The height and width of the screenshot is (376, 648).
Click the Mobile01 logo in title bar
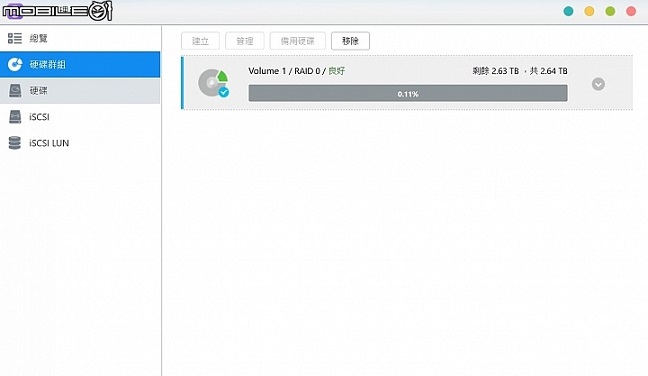[57, 11]
